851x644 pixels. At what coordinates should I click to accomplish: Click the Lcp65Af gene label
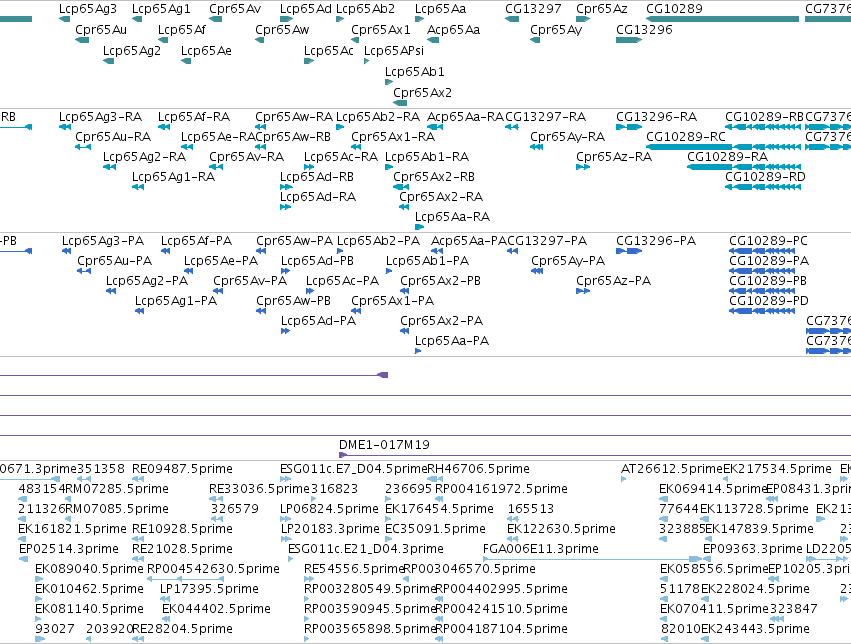182,29
